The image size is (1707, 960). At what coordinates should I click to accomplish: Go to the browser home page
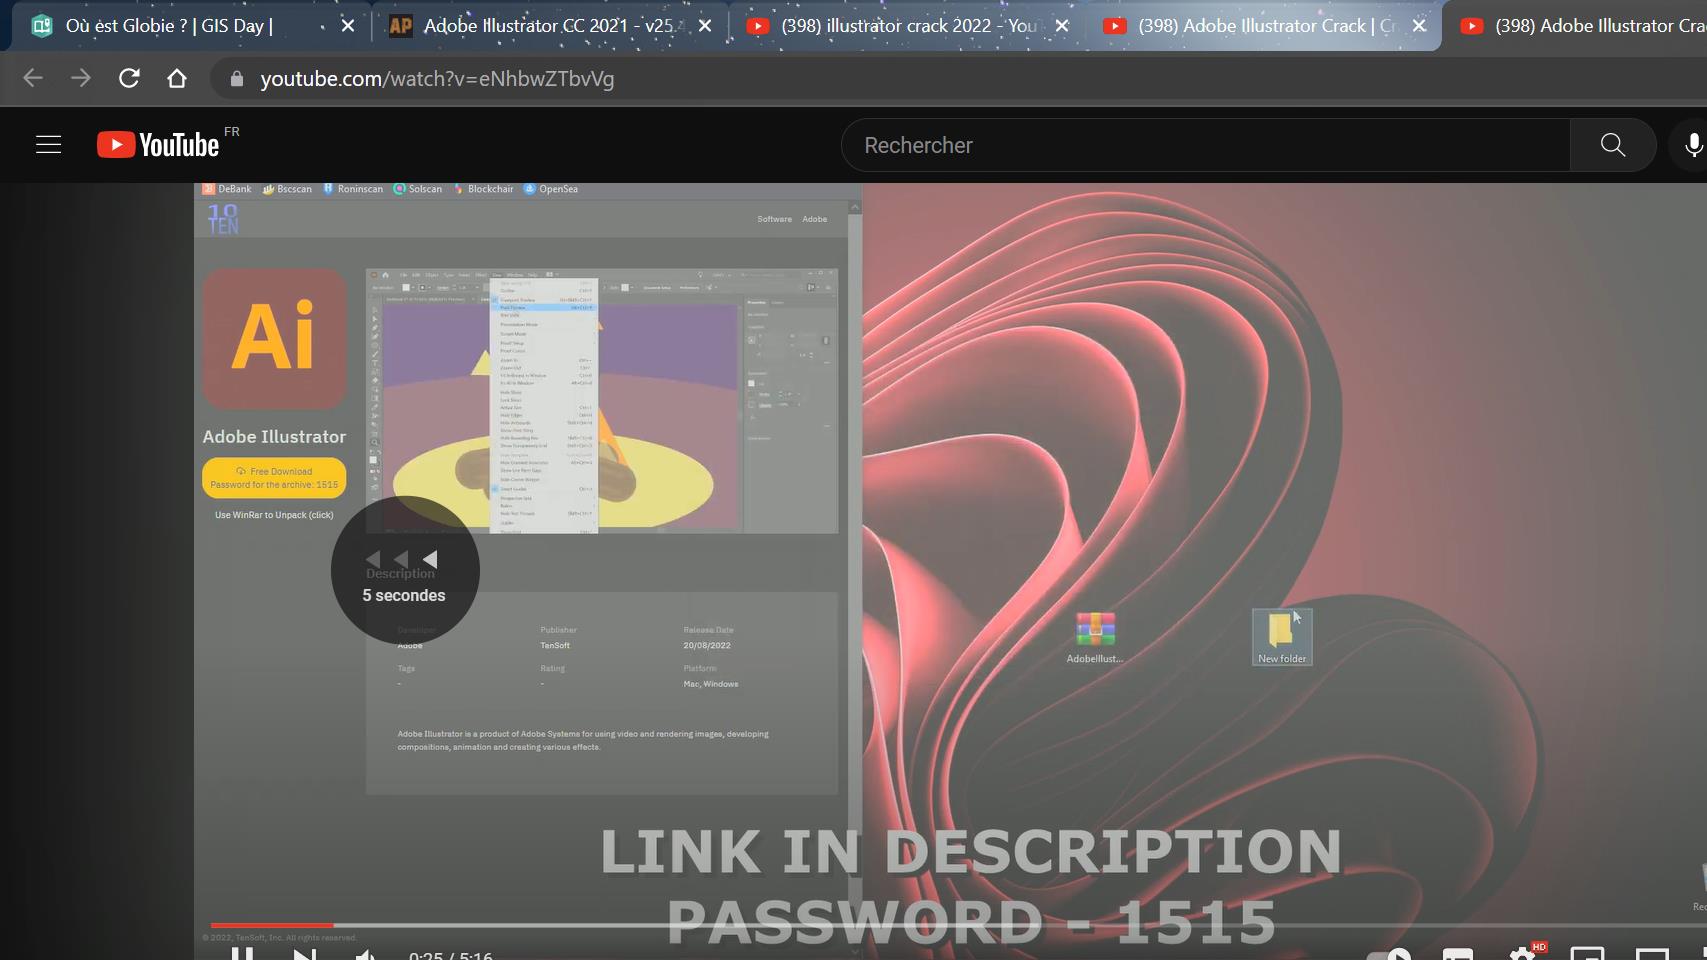point(177,78)
